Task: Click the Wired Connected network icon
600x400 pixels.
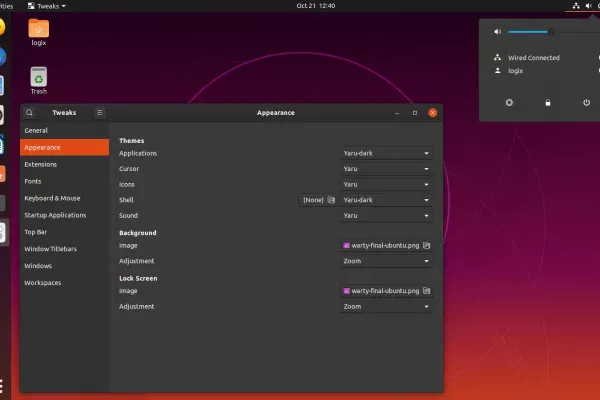Action: pyautogui.click(x=497, y=57)
